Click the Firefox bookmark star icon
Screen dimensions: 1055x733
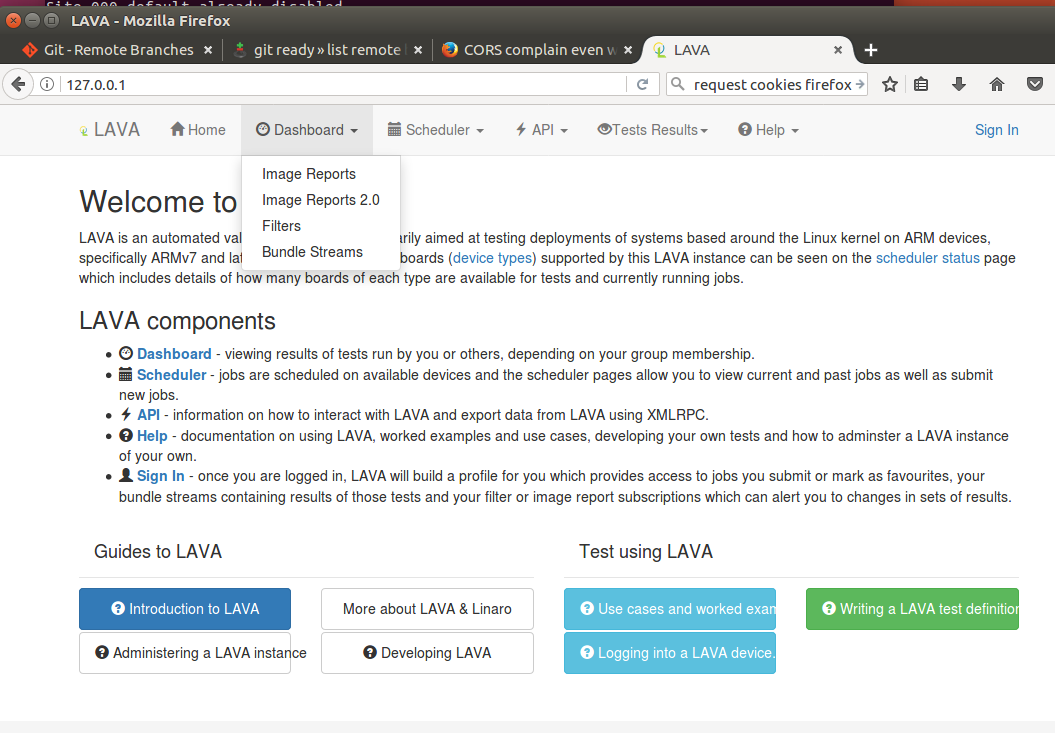(889, 85)
